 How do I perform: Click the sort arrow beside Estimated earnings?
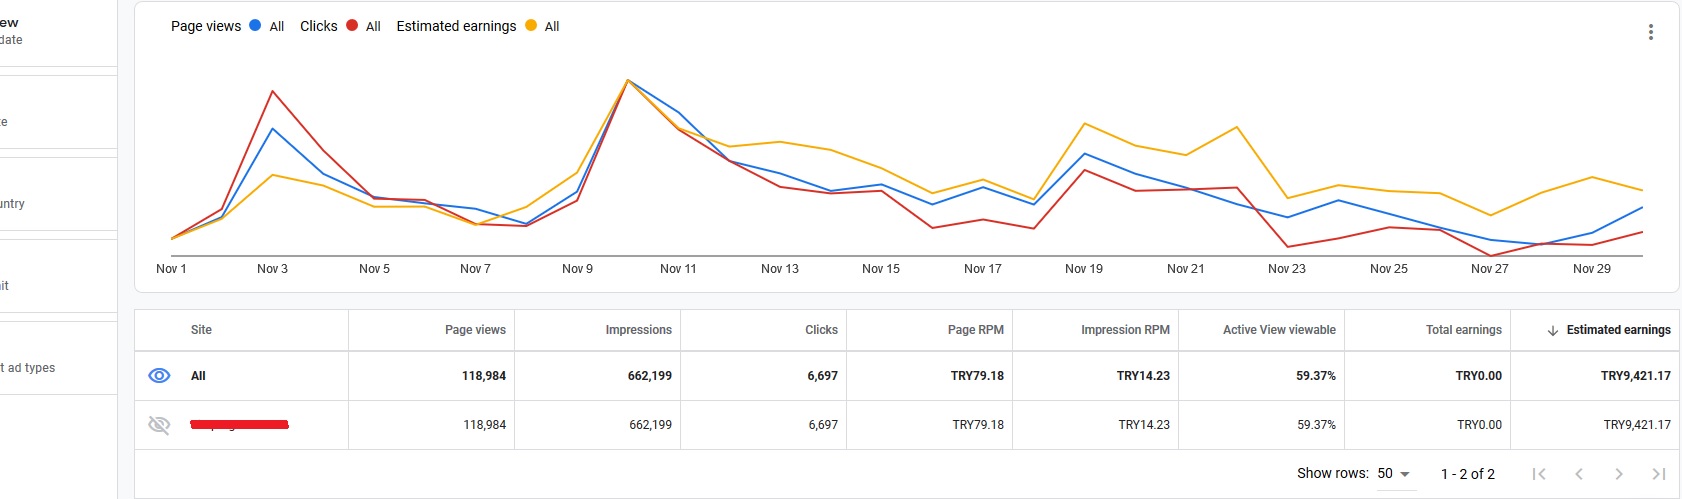pyautogui.click(x=1553, y=330)
